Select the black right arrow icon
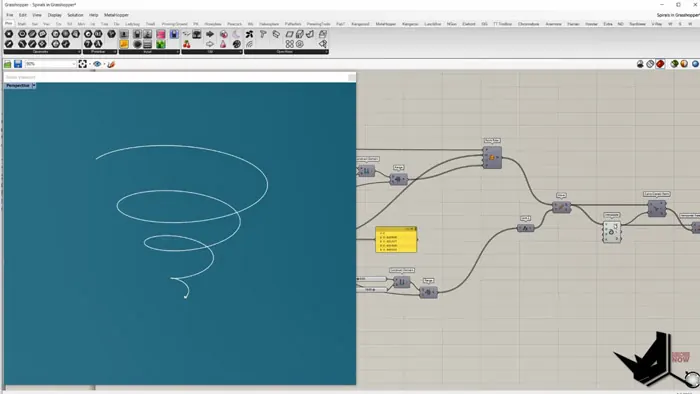 tap(210, 34)
